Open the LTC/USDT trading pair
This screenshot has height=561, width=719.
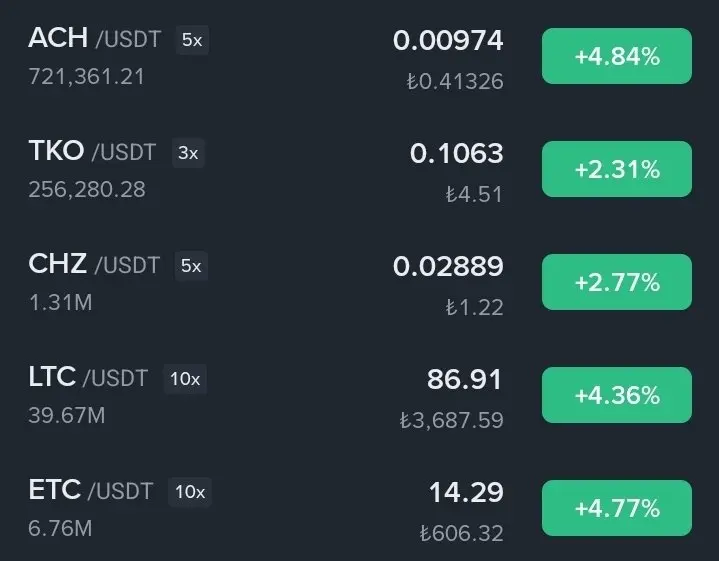pos(88,378)
